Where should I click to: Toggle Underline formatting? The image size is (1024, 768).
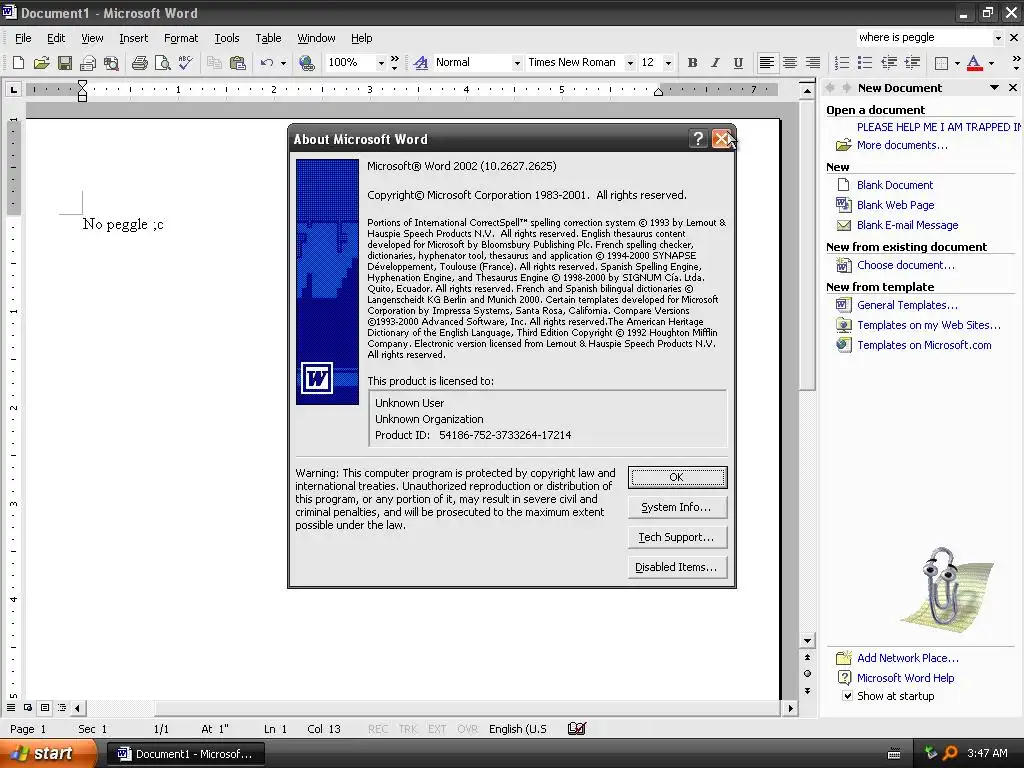click(x=738, y=63)
